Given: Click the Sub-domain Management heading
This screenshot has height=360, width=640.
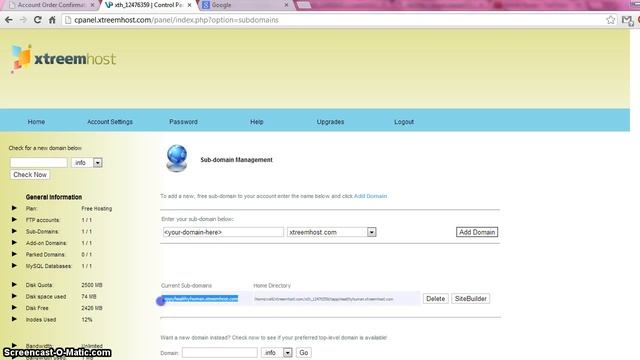Looking at the screenshot, I should coord(236,160).
